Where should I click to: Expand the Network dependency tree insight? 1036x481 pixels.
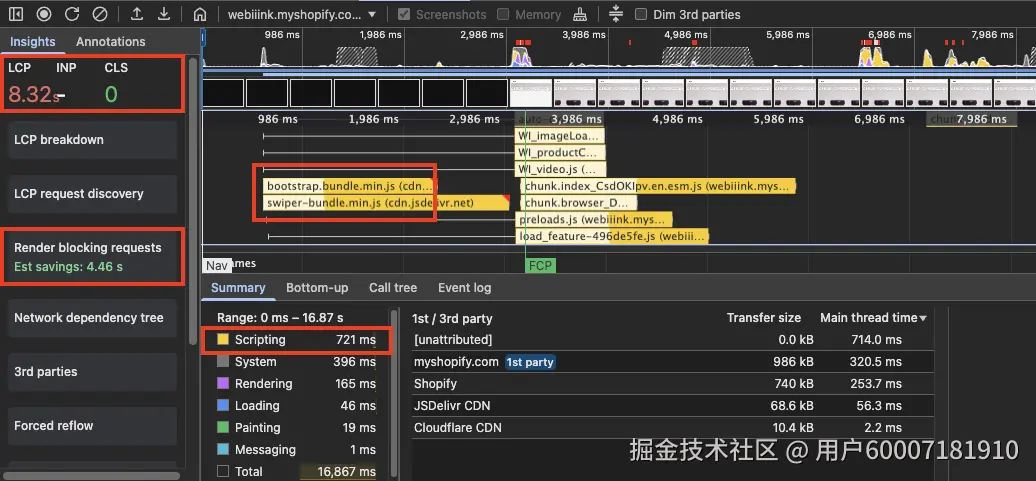click(x=92, y=317)
